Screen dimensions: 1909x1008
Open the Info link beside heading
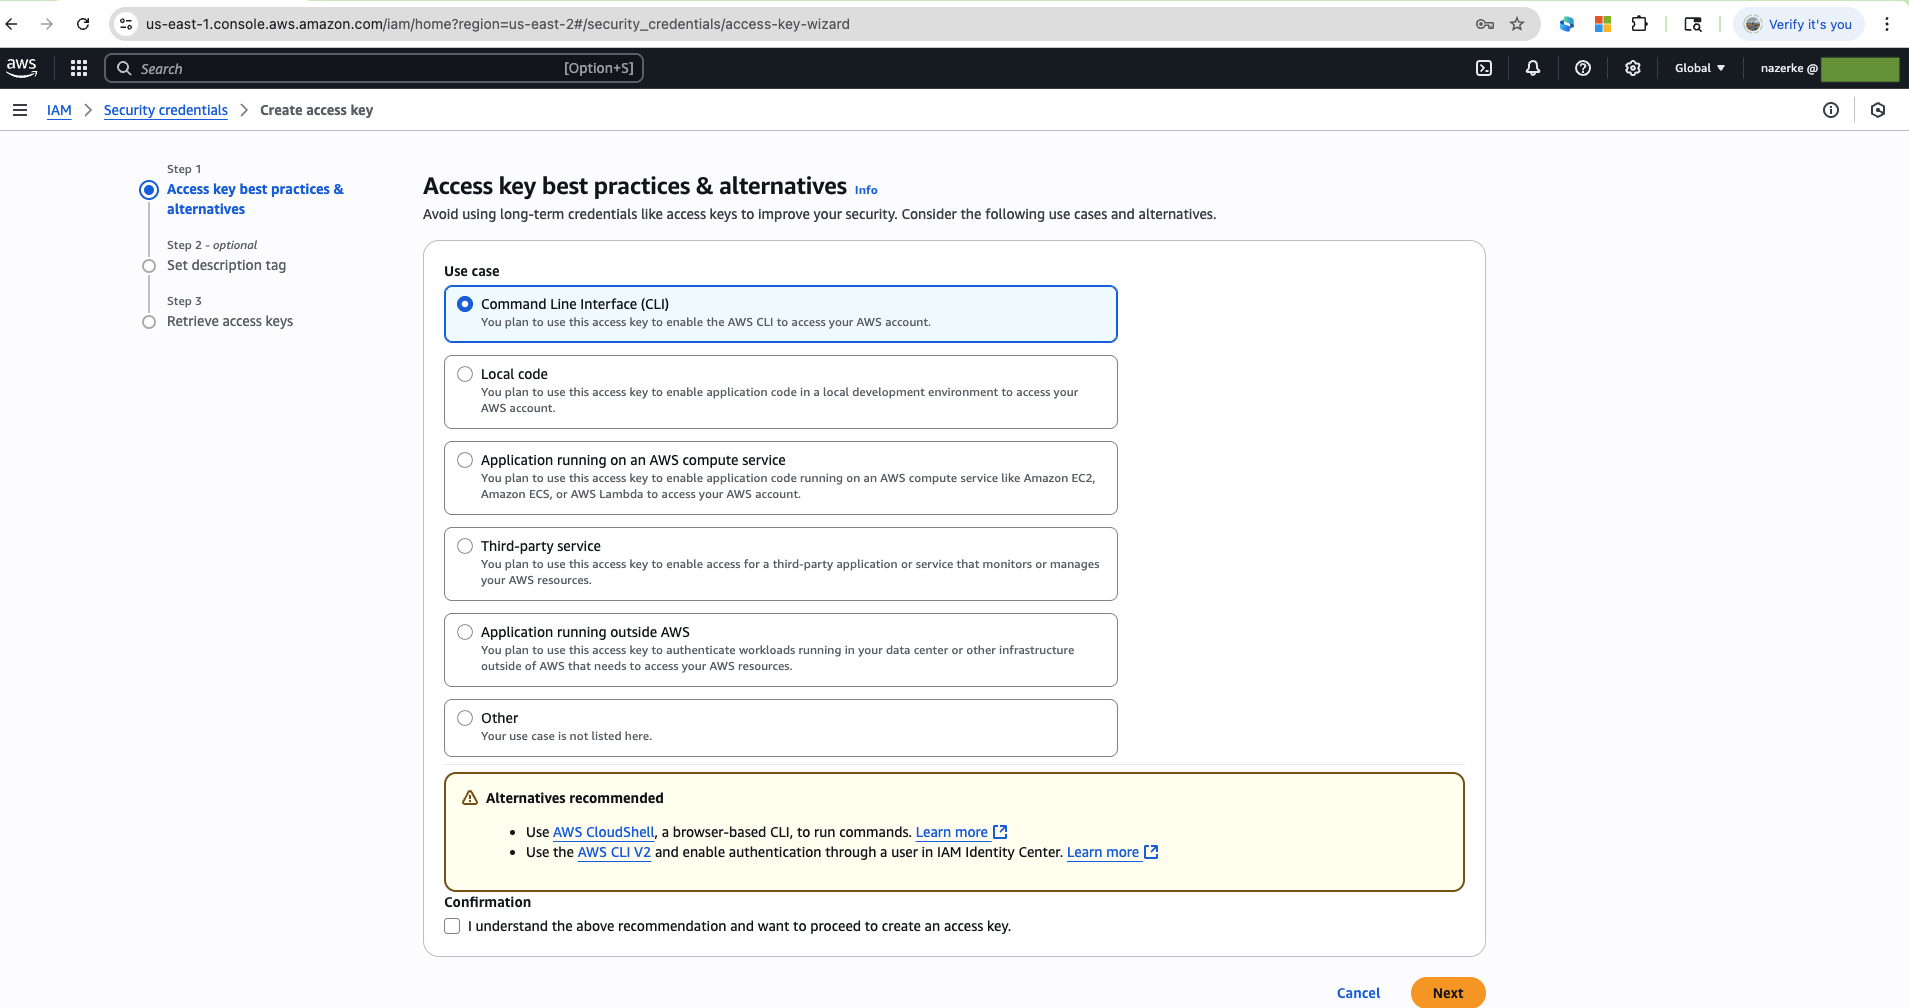(866, 190)
